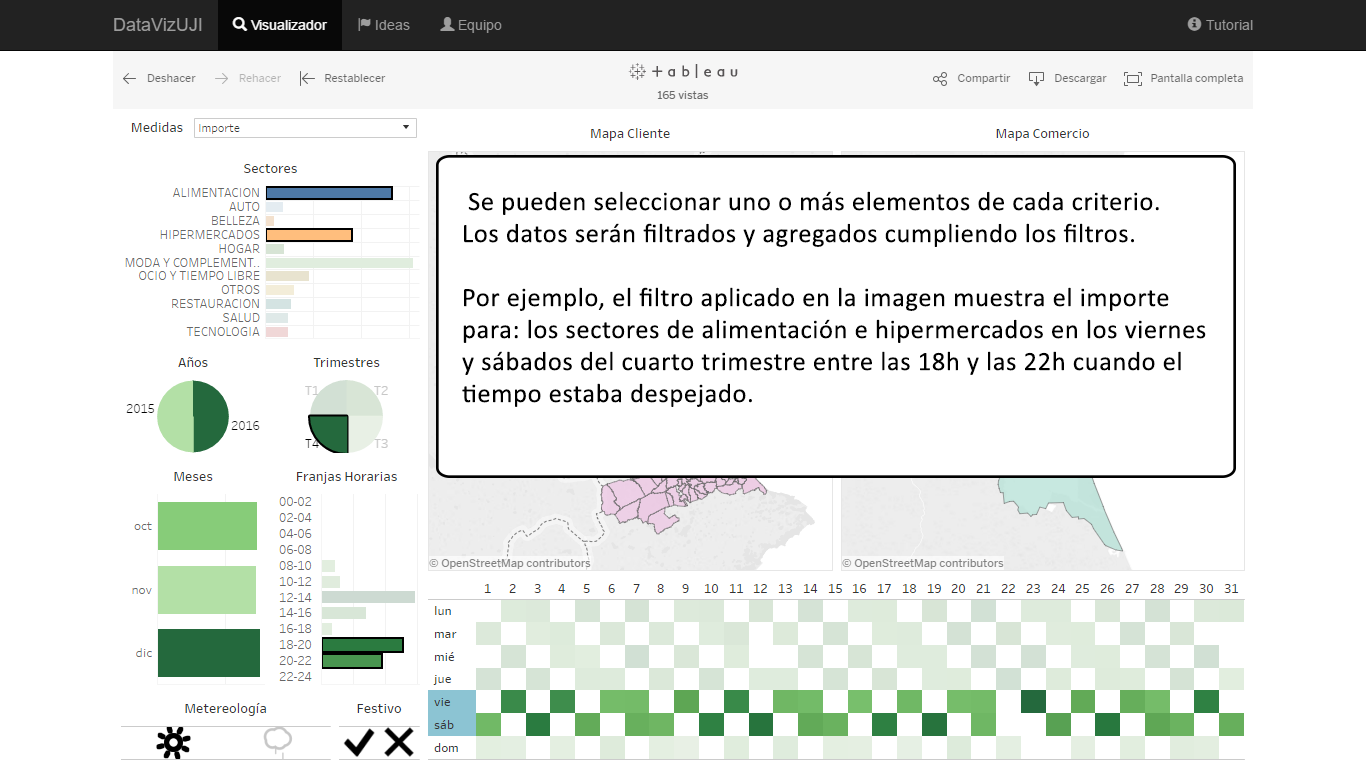Select the 12-14 time slot bar

click(x=368, y=597)
